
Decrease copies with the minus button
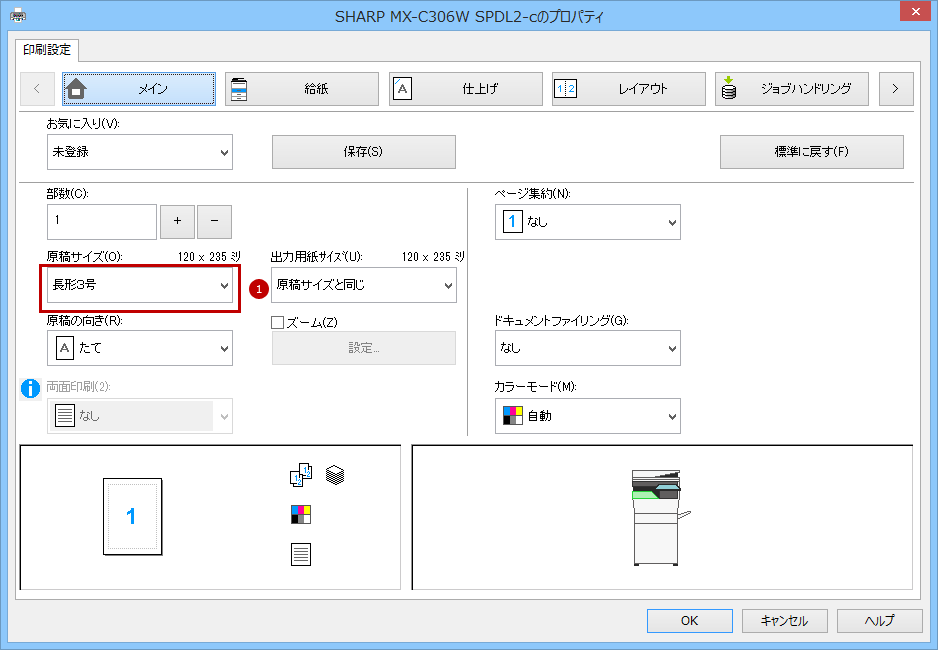point(215,222)
